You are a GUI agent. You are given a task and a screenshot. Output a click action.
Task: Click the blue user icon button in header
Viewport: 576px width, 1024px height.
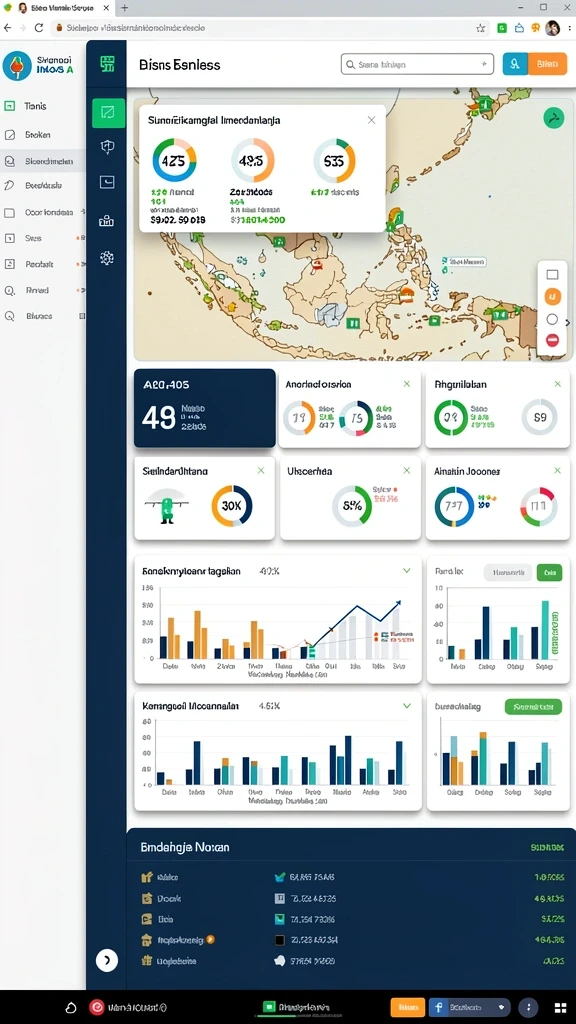point(515,64)
